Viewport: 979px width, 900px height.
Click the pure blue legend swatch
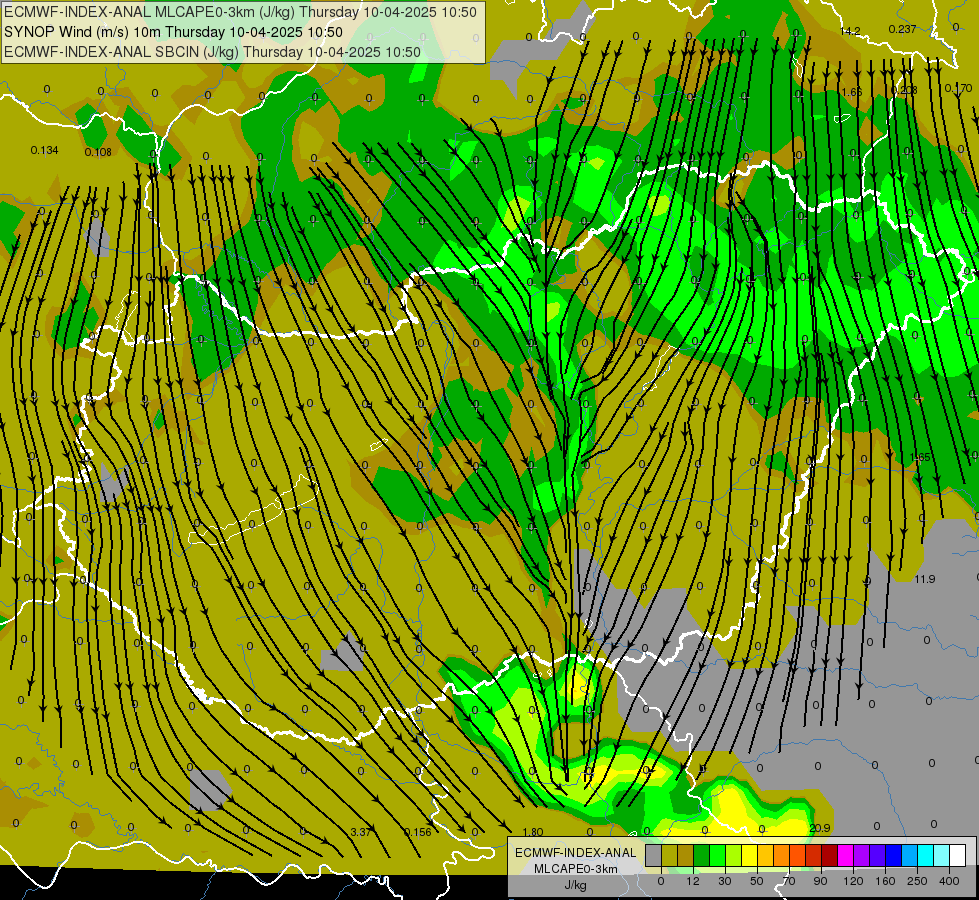(893, 856)
